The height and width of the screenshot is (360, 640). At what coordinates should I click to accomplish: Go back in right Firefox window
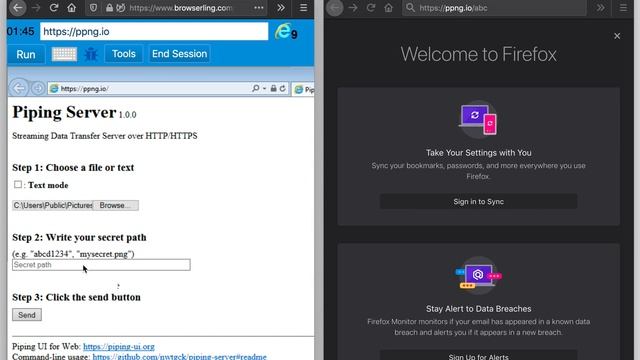335,8
